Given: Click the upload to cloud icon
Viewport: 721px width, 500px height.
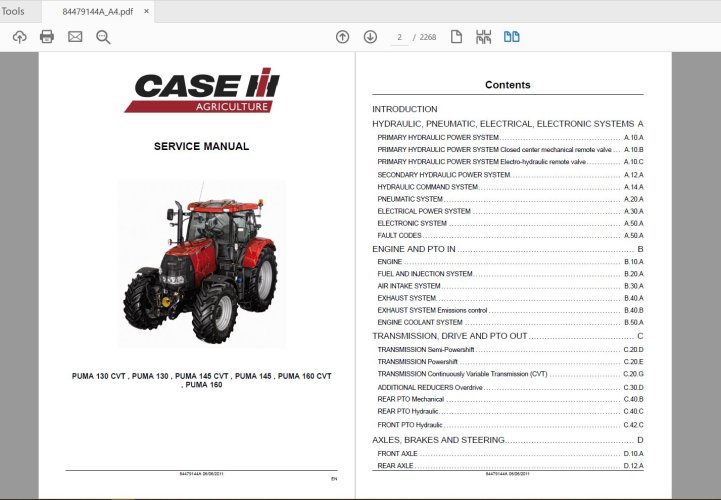Looking at the screenshot, I should pyautogui.click(x=19, y=37).
